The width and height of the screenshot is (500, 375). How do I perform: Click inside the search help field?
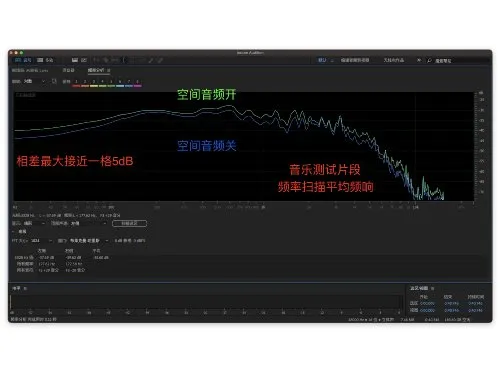460,61
